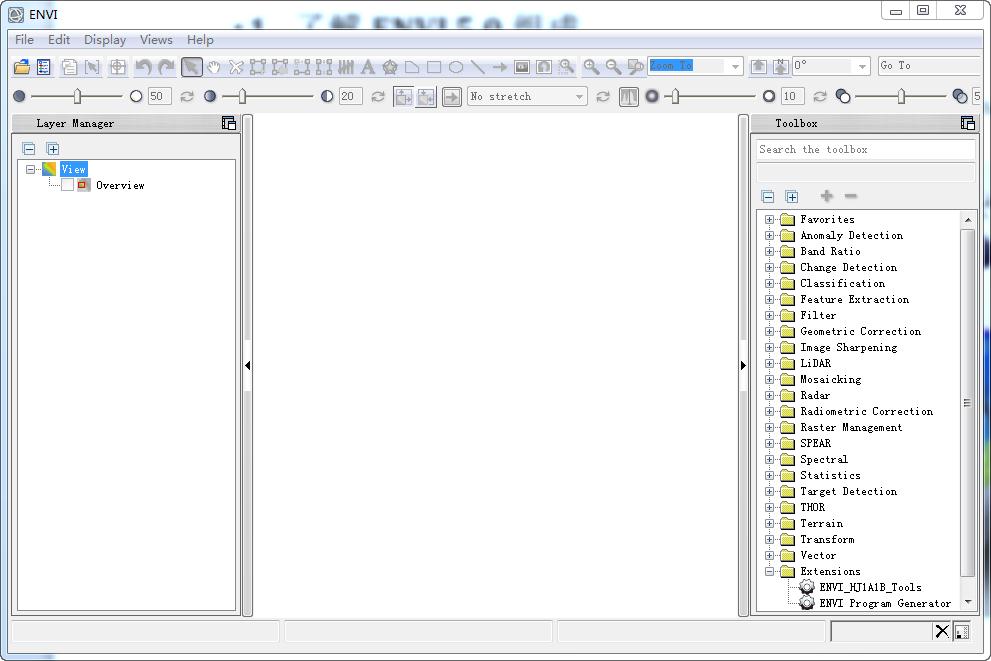Viewport: 991px width, 661px height.
Task: Click the Open file folder icon
Action: tap(21, 66)
